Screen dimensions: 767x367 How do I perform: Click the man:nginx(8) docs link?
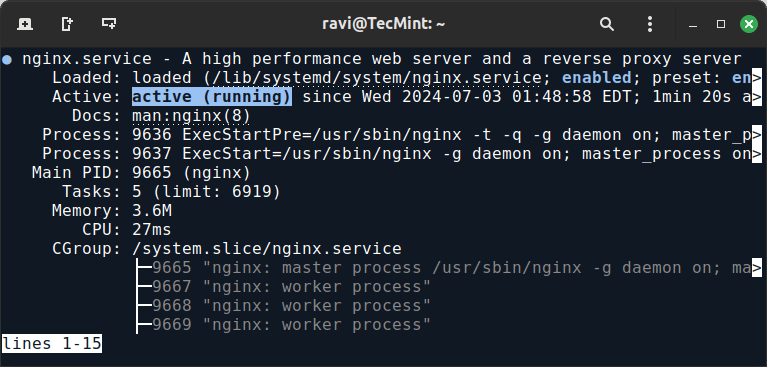coord(191,116)
